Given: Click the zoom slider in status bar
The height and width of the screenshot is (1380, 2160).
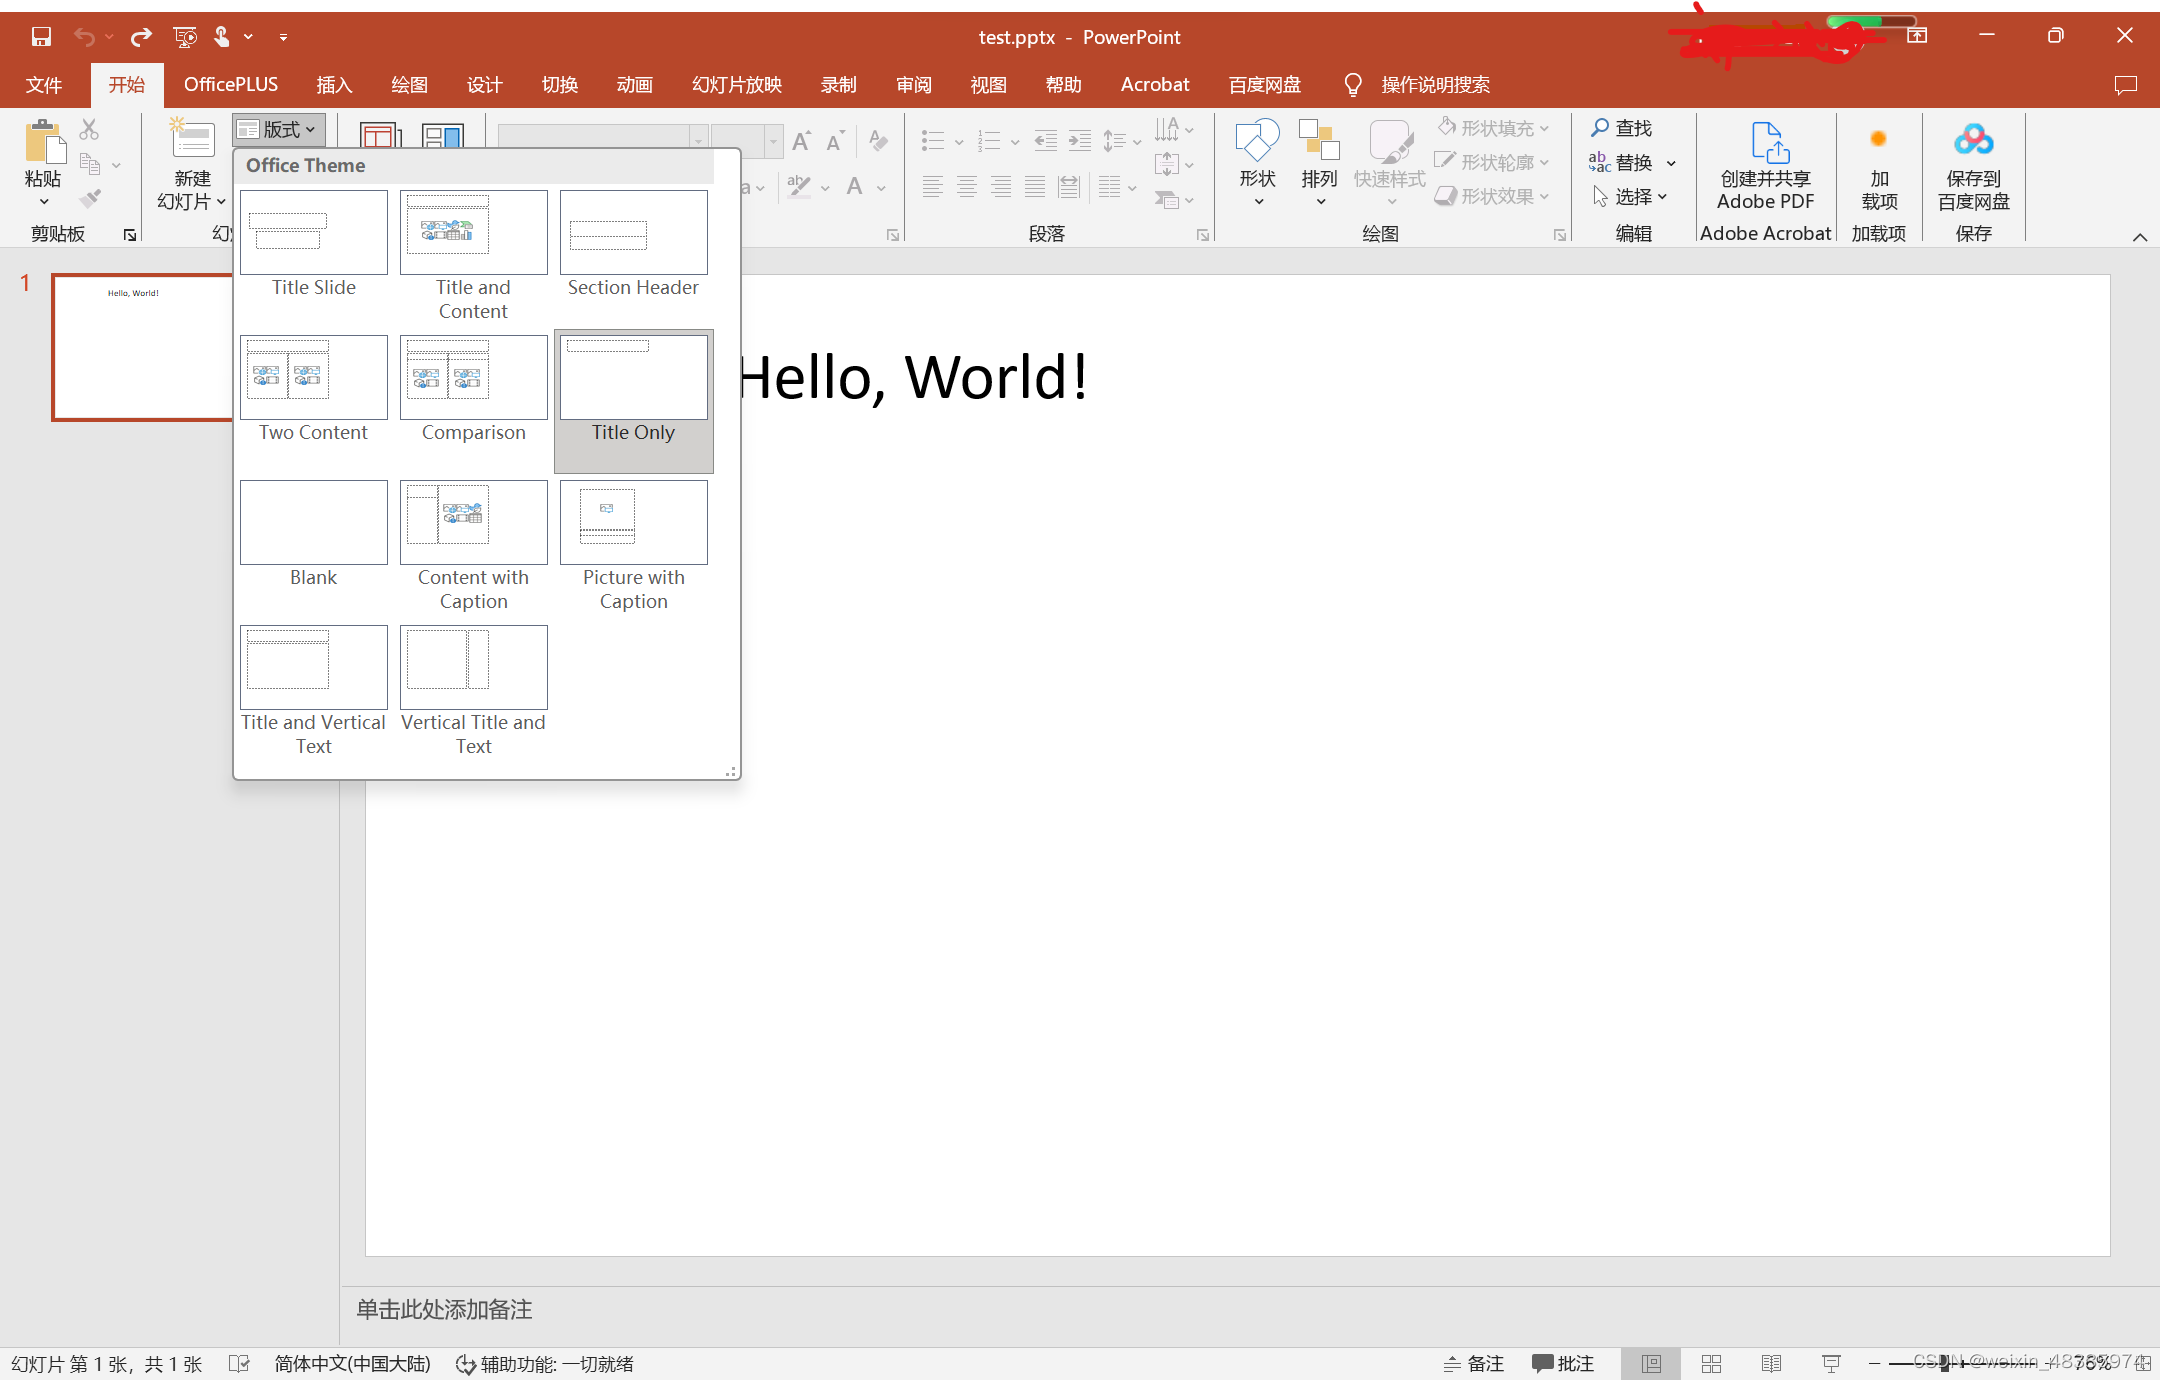Looking at the screenshot, I should (1945, 1363).
